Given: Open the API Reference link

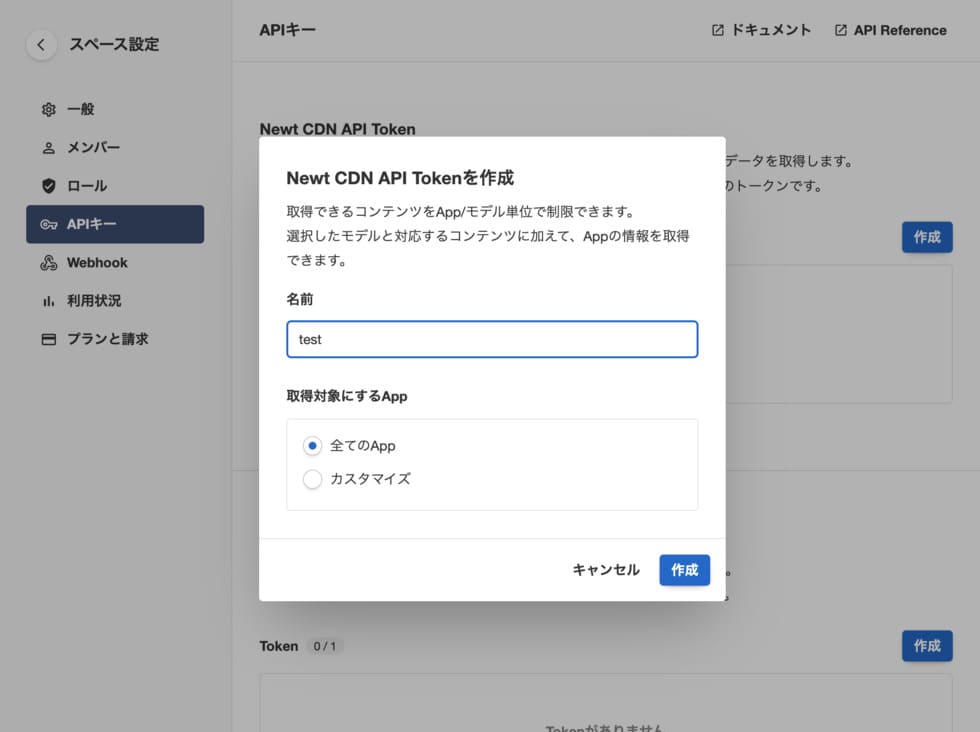Looking at the screenshot, I should 891,30.
